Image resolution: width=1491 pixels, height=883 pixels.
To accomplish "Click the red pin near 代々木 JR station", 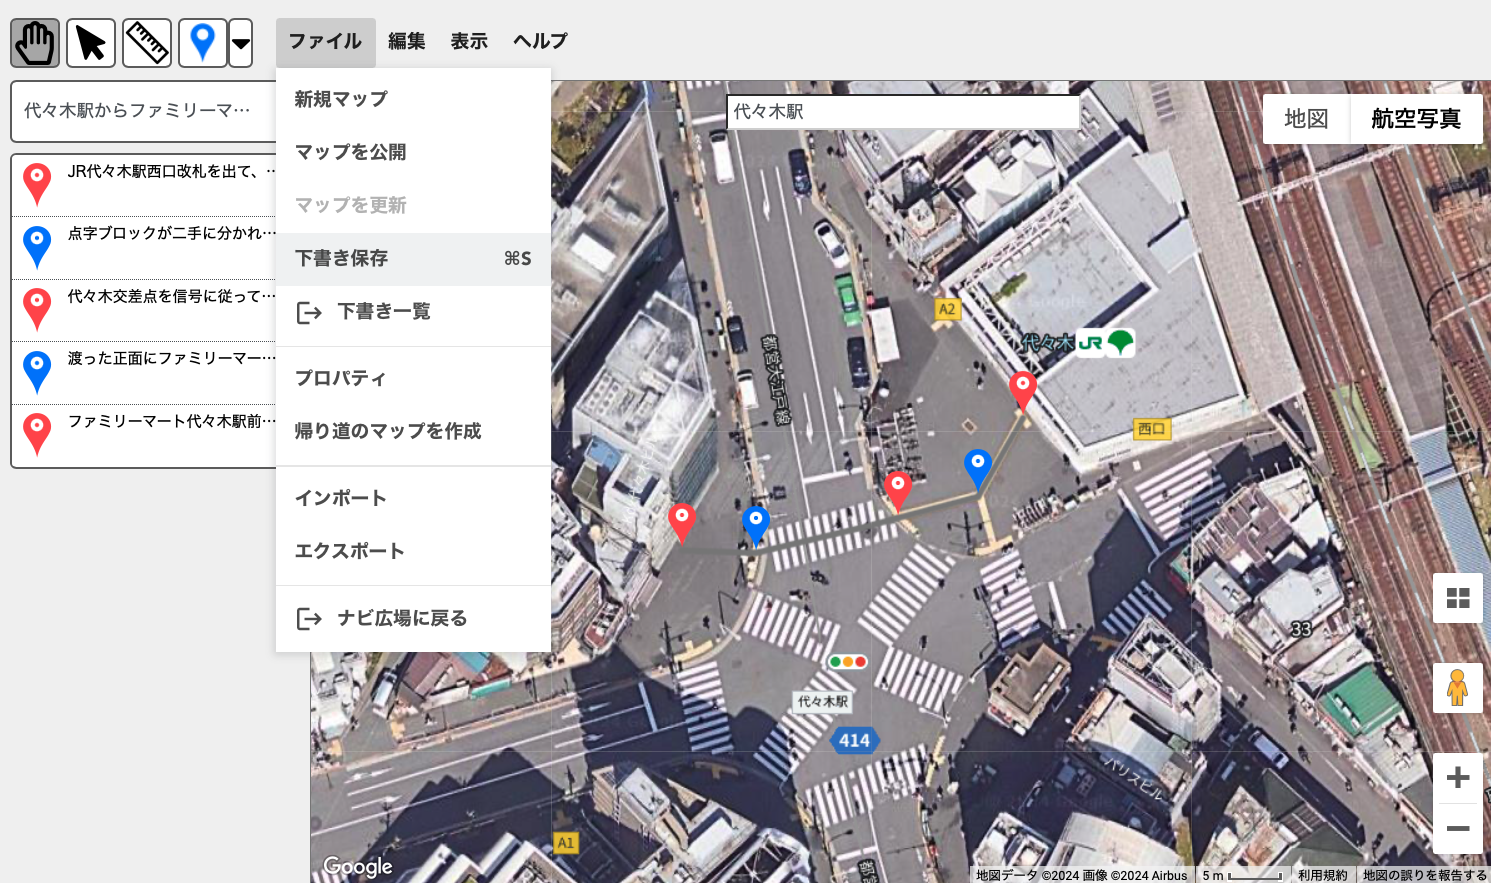I will pos(1022,388).
